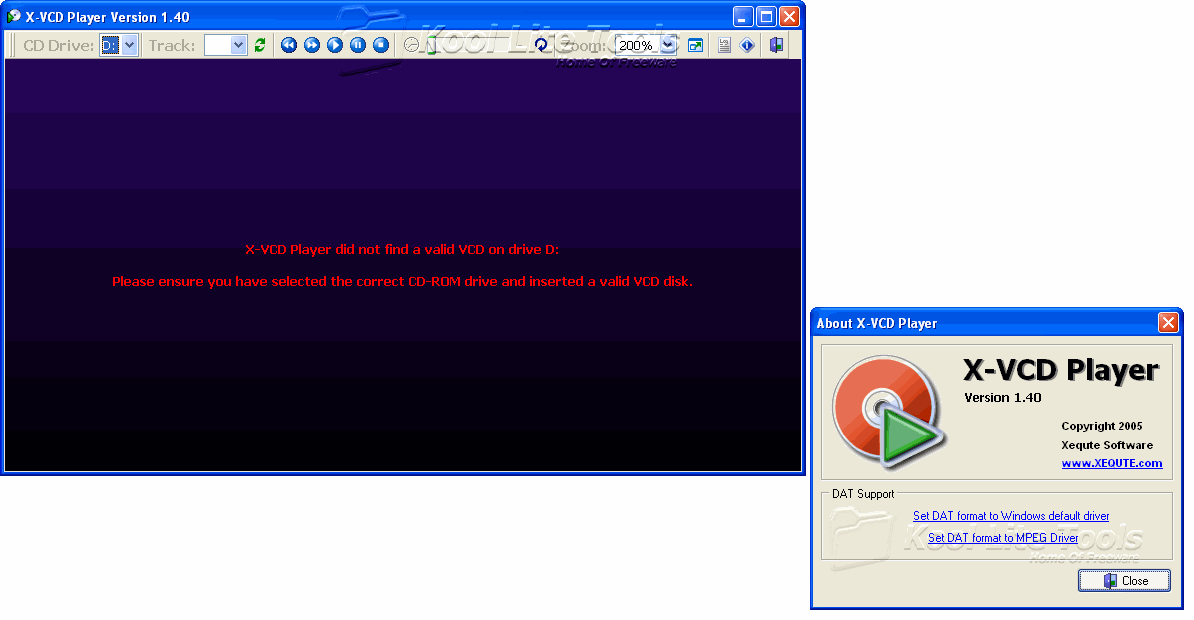
Task: Click the 'Copyright 2005' text
Action: tap(1102, 426)
